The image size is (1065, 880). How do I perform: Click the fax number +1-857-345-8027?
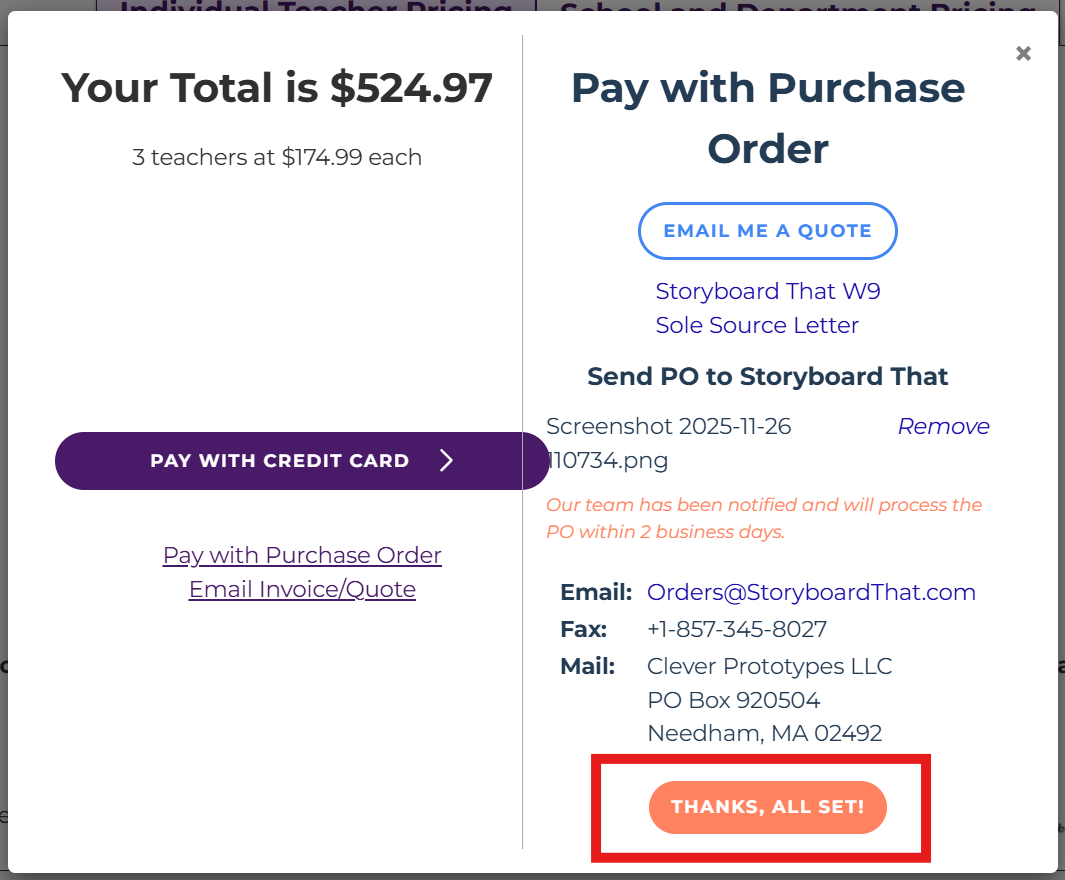pos(736,629)
